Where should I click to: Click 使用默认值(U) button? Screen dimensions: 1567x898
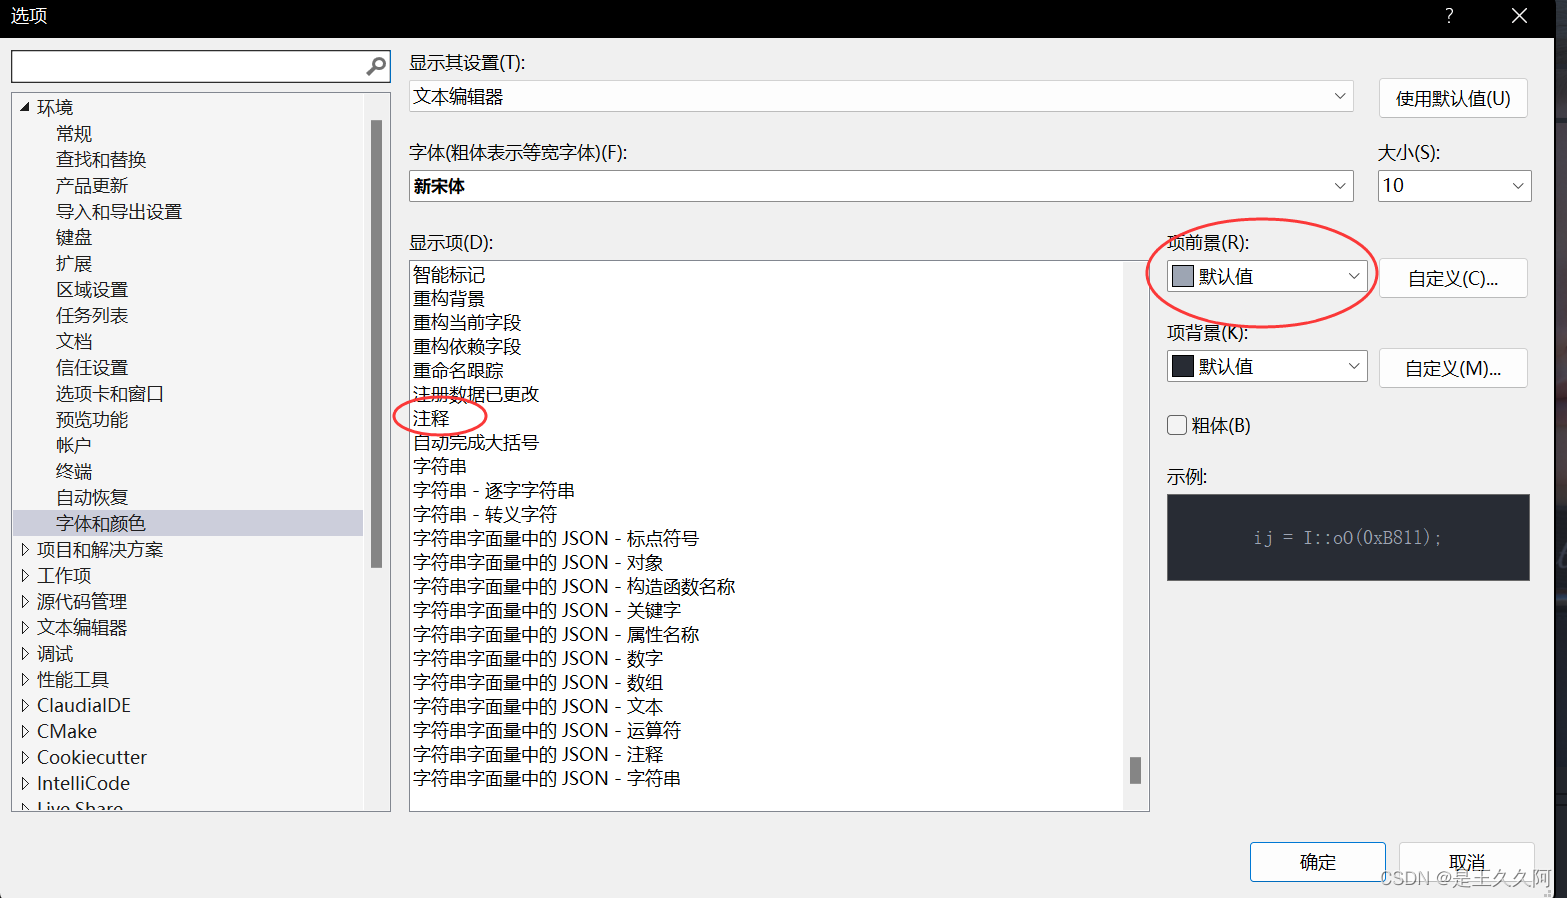click(1453, 98)
